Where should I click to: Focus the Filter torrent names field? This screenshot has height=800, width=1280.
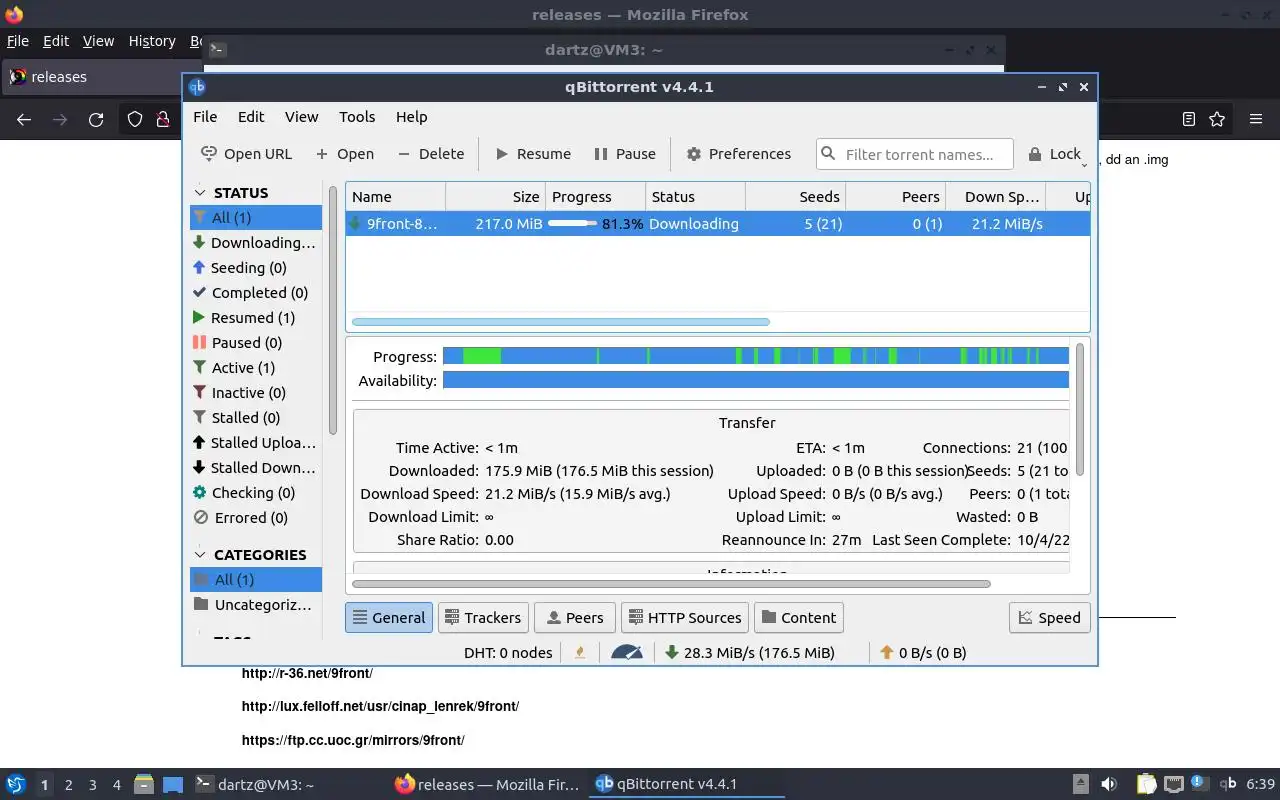pyautogui.click(x=915, y=154)
